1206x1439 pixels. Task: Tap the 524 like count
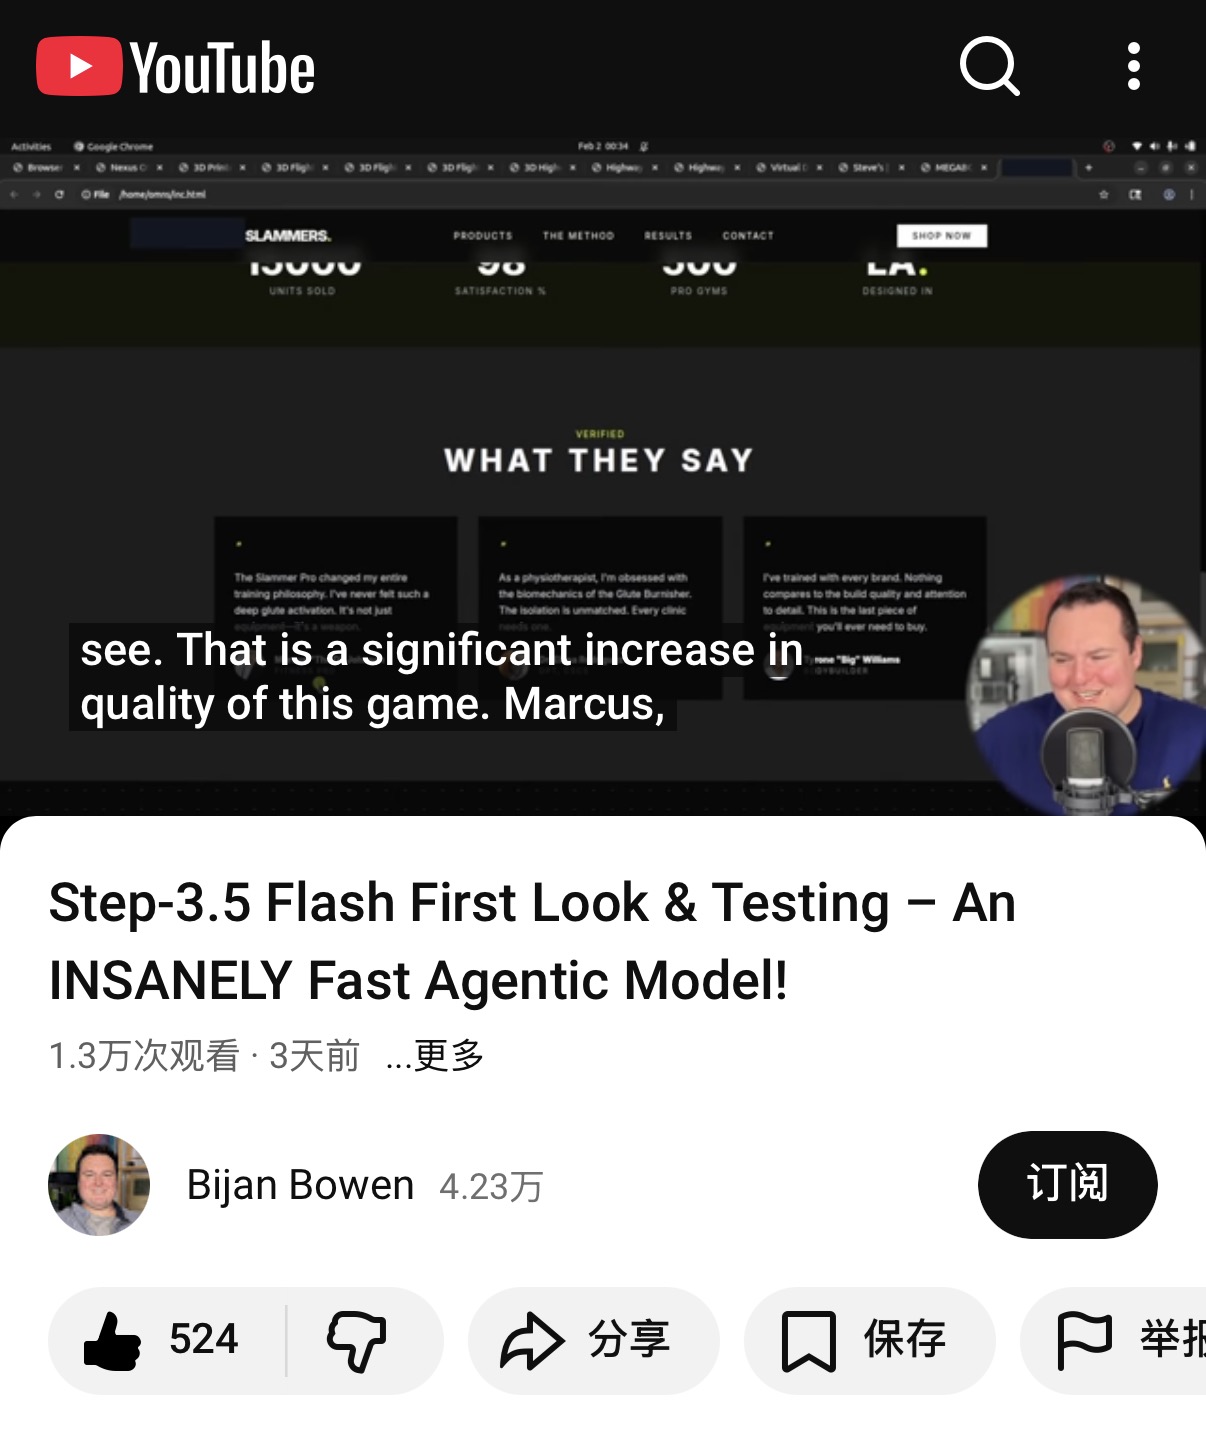(x=204, y=1339)
